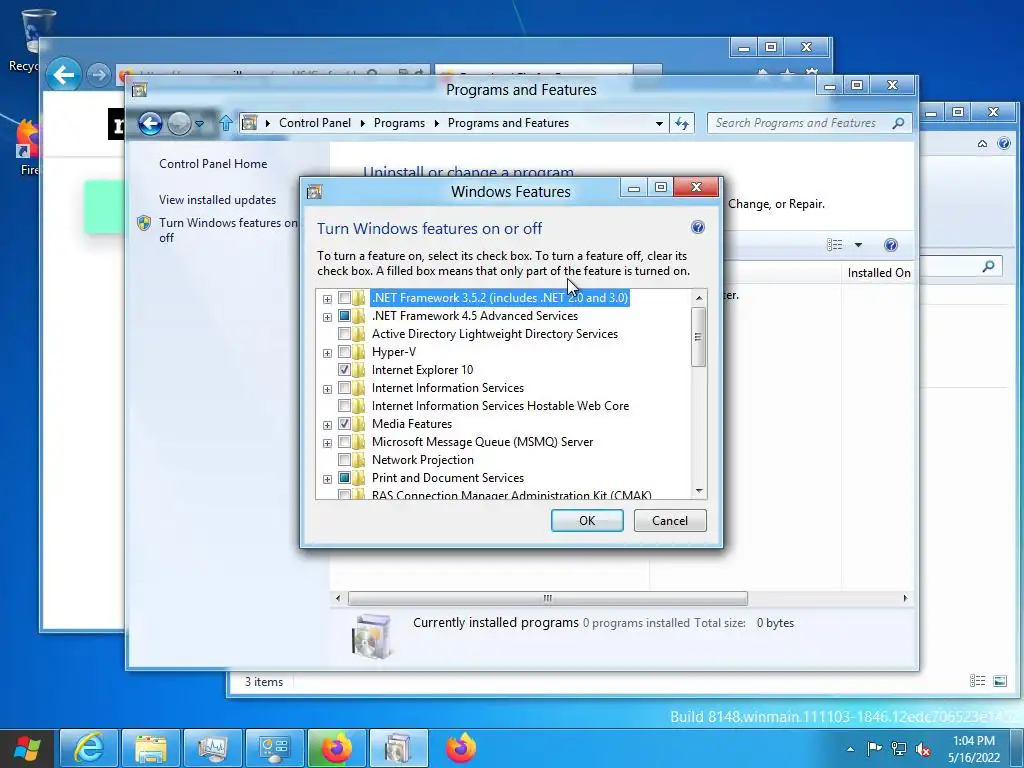The image size is (1024, 768).
Task: Click the Action Center flag tray icon
Action: pos(874,748)
